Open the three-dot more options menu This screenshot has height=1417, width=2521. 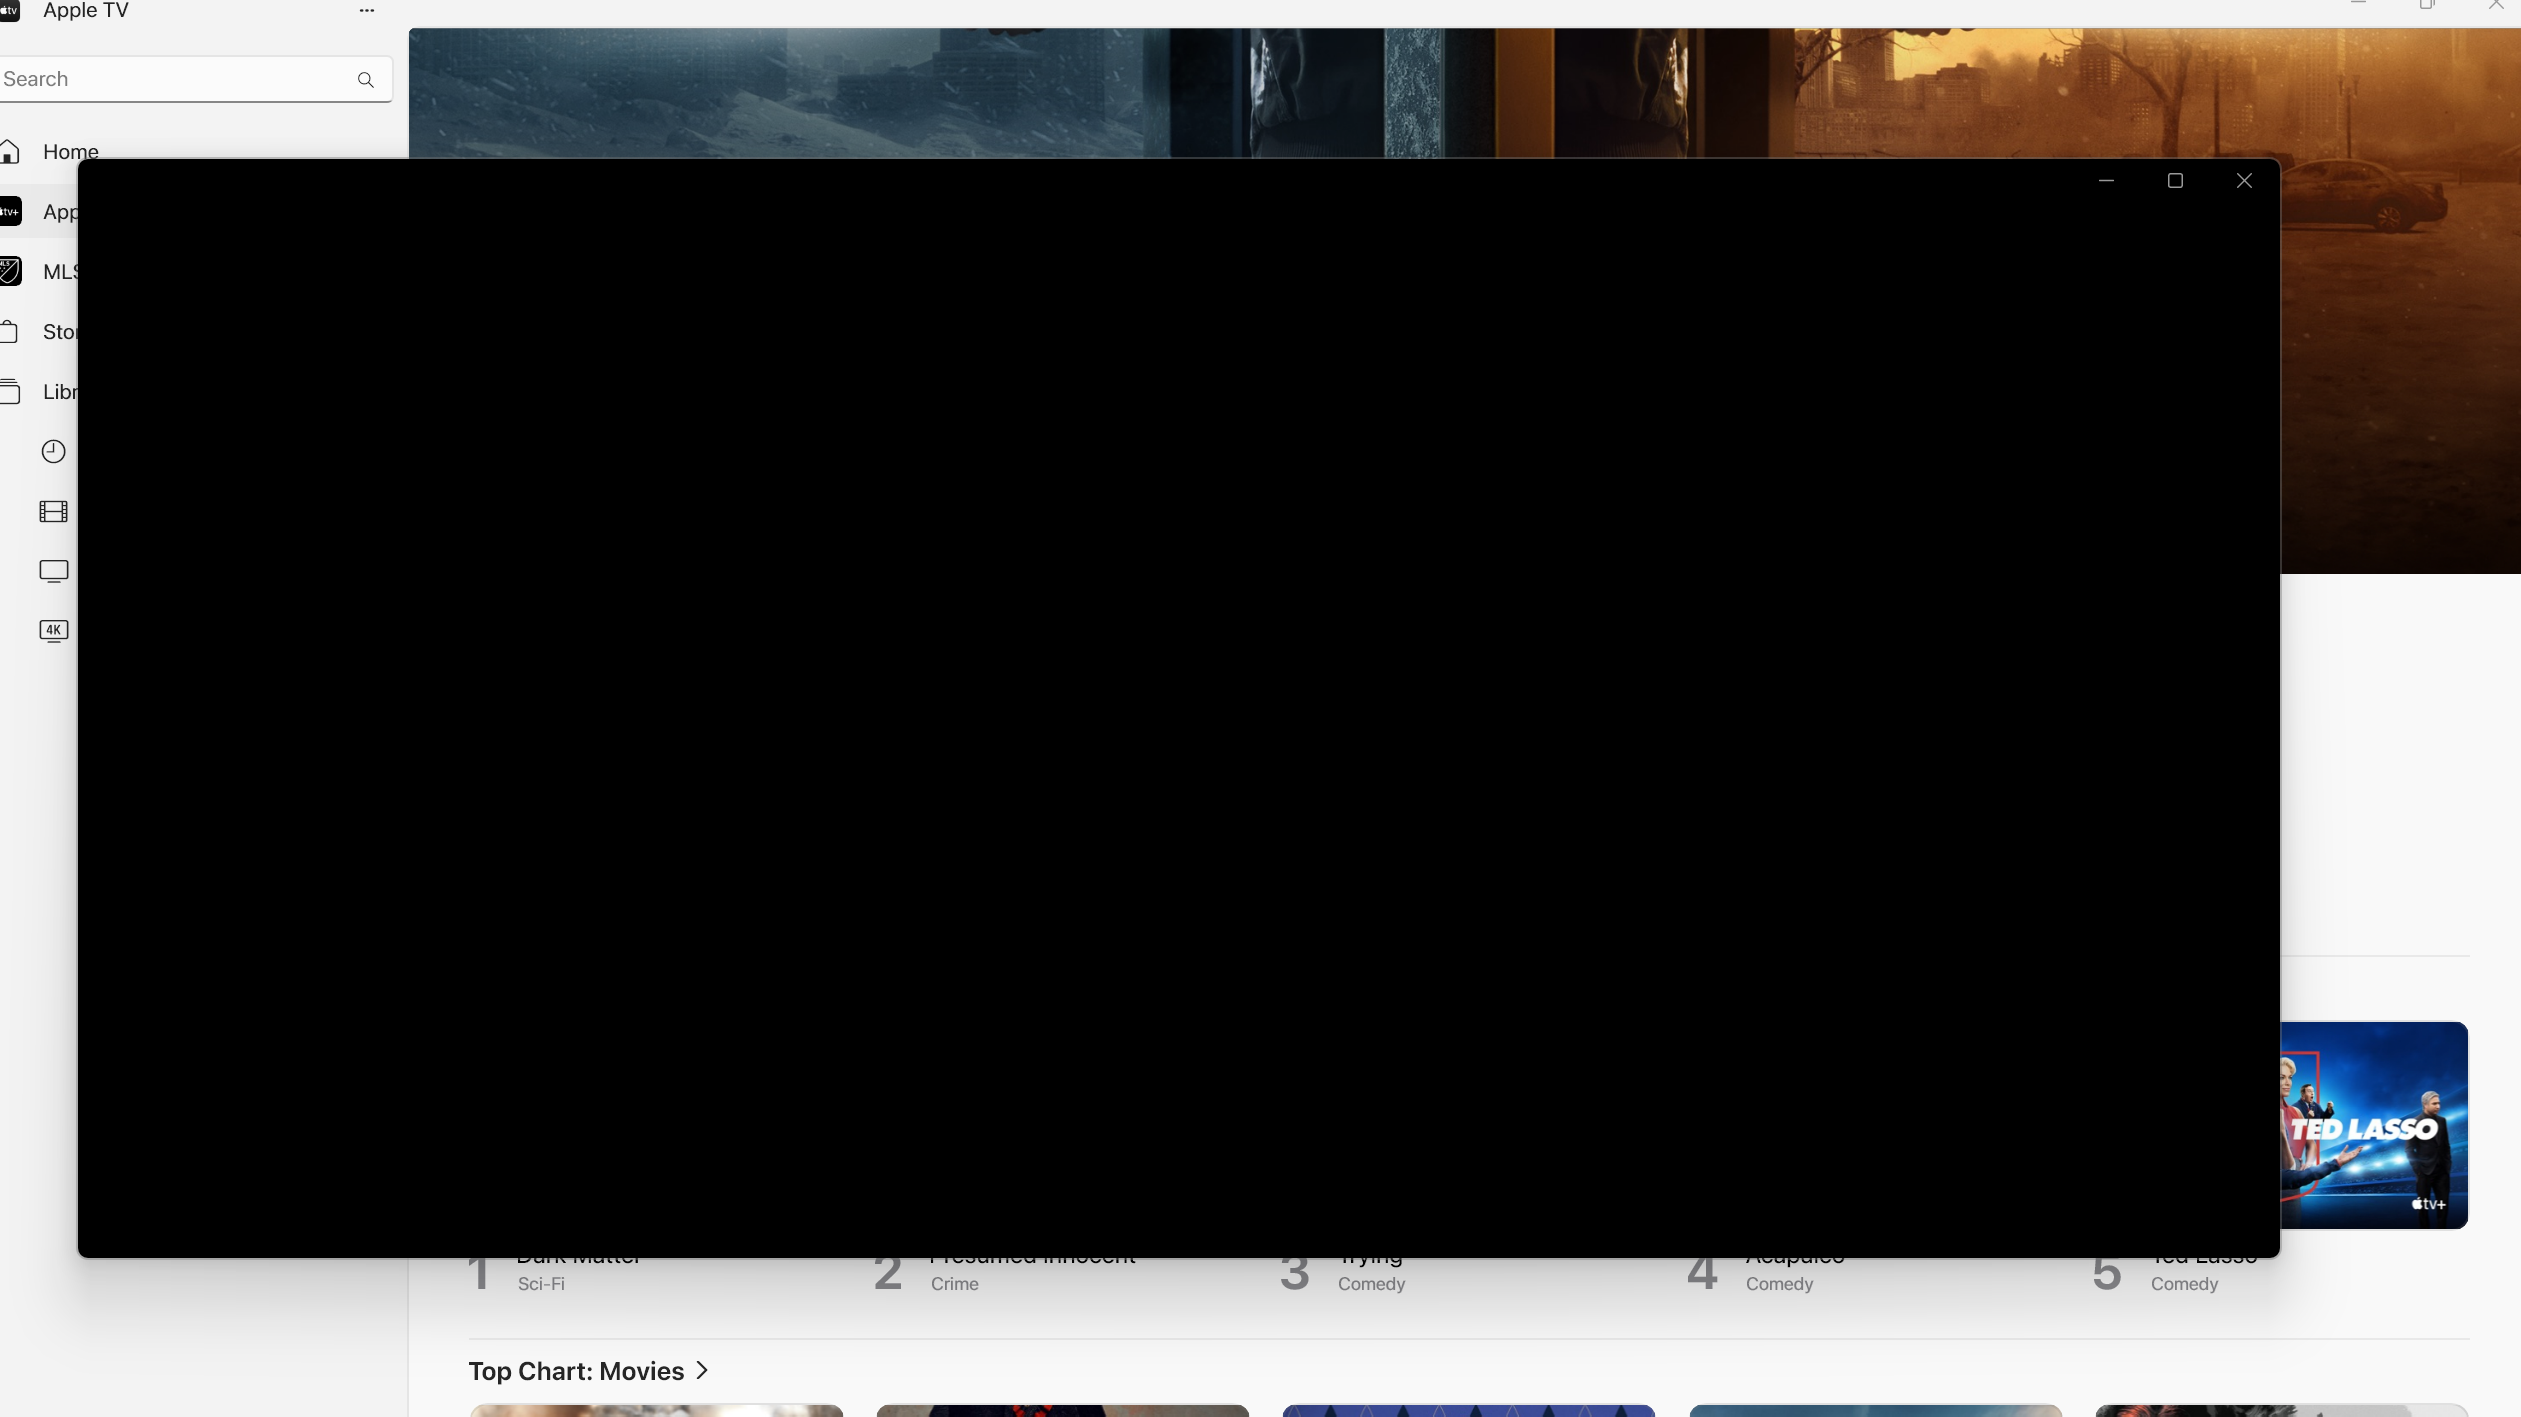pyautogui.click(x=367, y=11)
